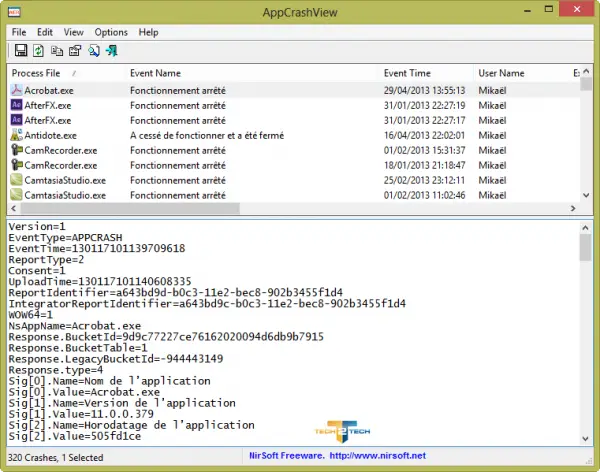
Task: Open the Options menu
Action: coord(111,32)
